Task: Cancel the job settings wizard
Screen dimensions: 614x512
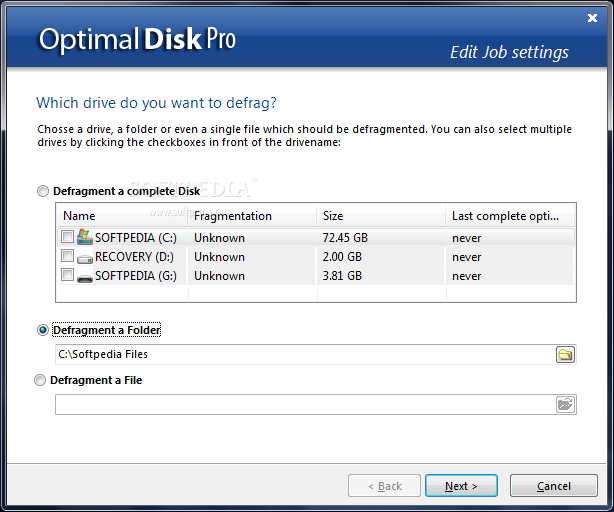Action: click(x=554, y=486)
